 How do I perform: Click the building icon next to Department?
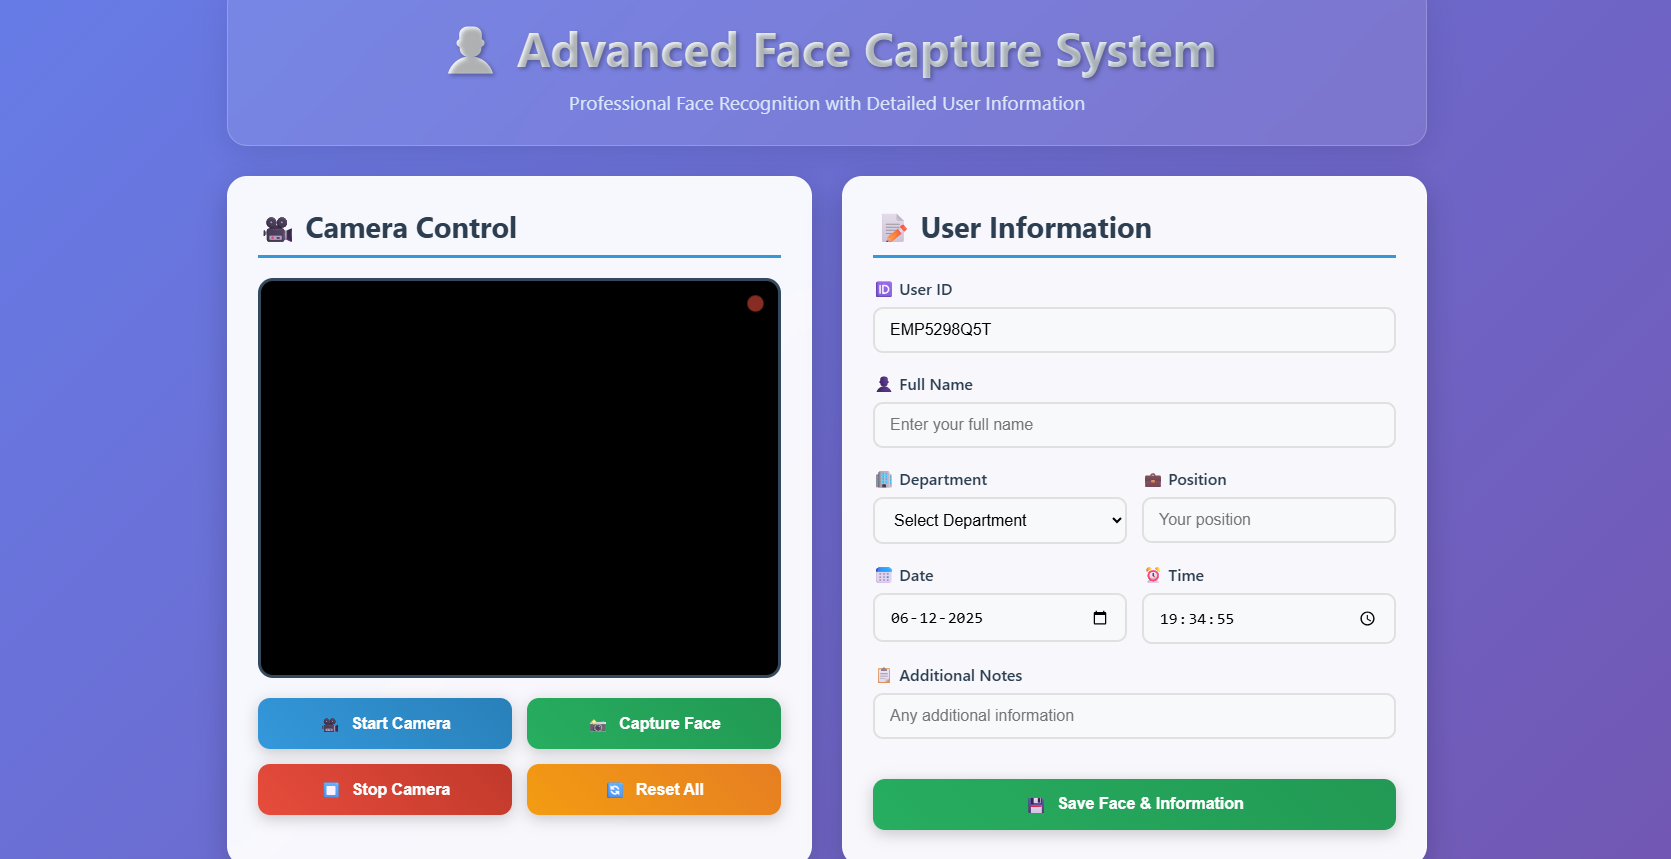(x=884, y=480)
